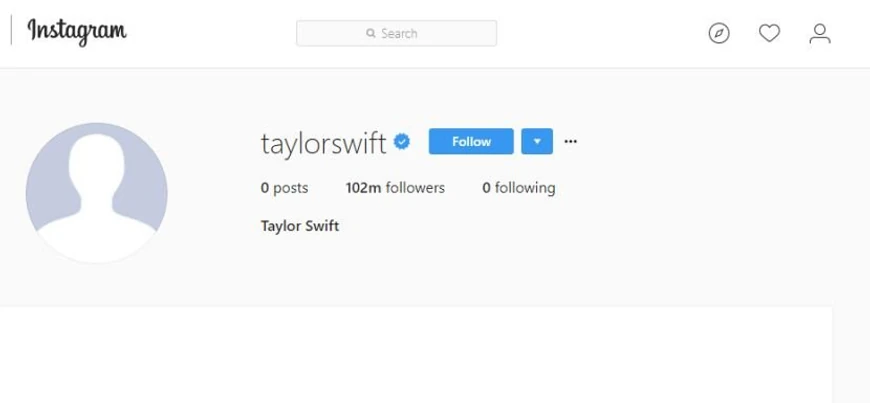This screenshot has height=403, width=870.
Task: Select the 0 posts counter
Action: tap(285, 188)
